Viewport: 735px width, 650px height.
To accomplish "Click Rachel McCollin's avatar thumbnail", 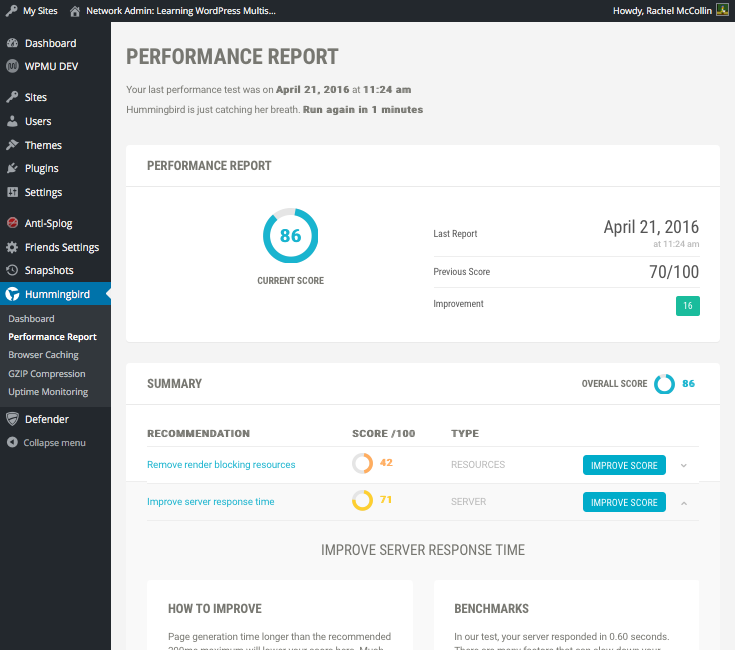I will (722, 10).
